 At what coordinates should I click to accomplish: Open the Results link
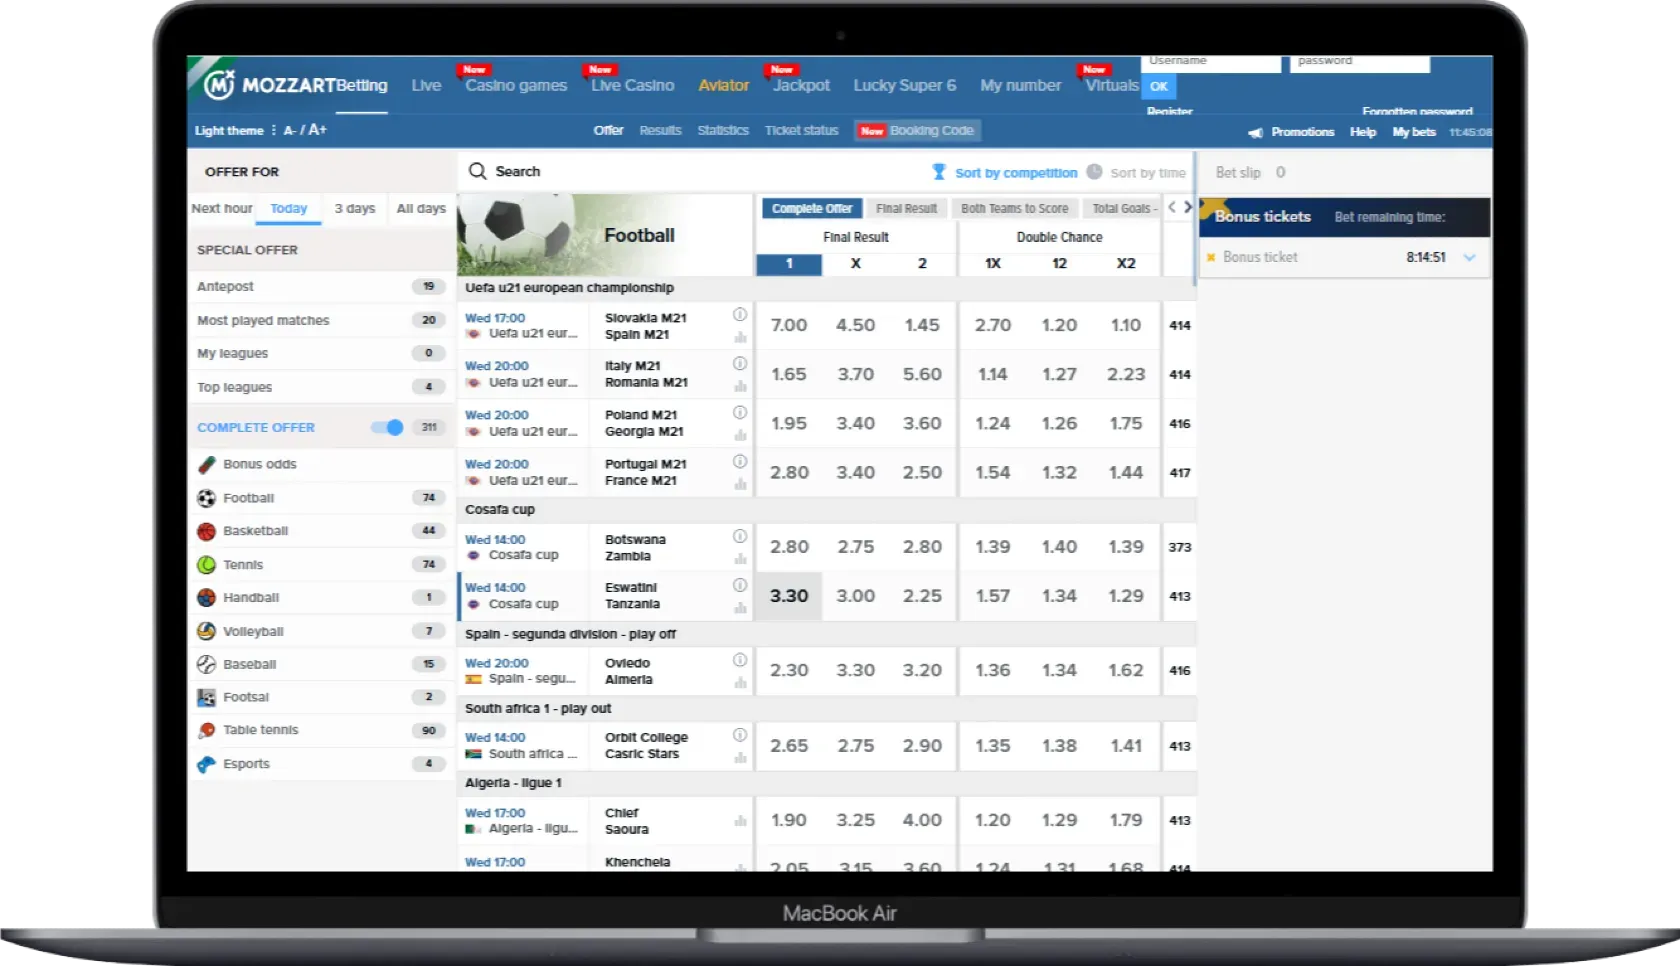[661, 130]
